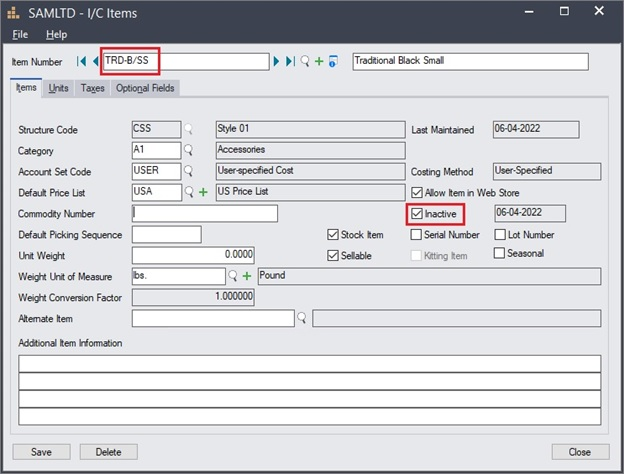Viewport: 624px width, 474px height.
Task: Focus the Commodity Number field
Action: (x=205, y=214)
